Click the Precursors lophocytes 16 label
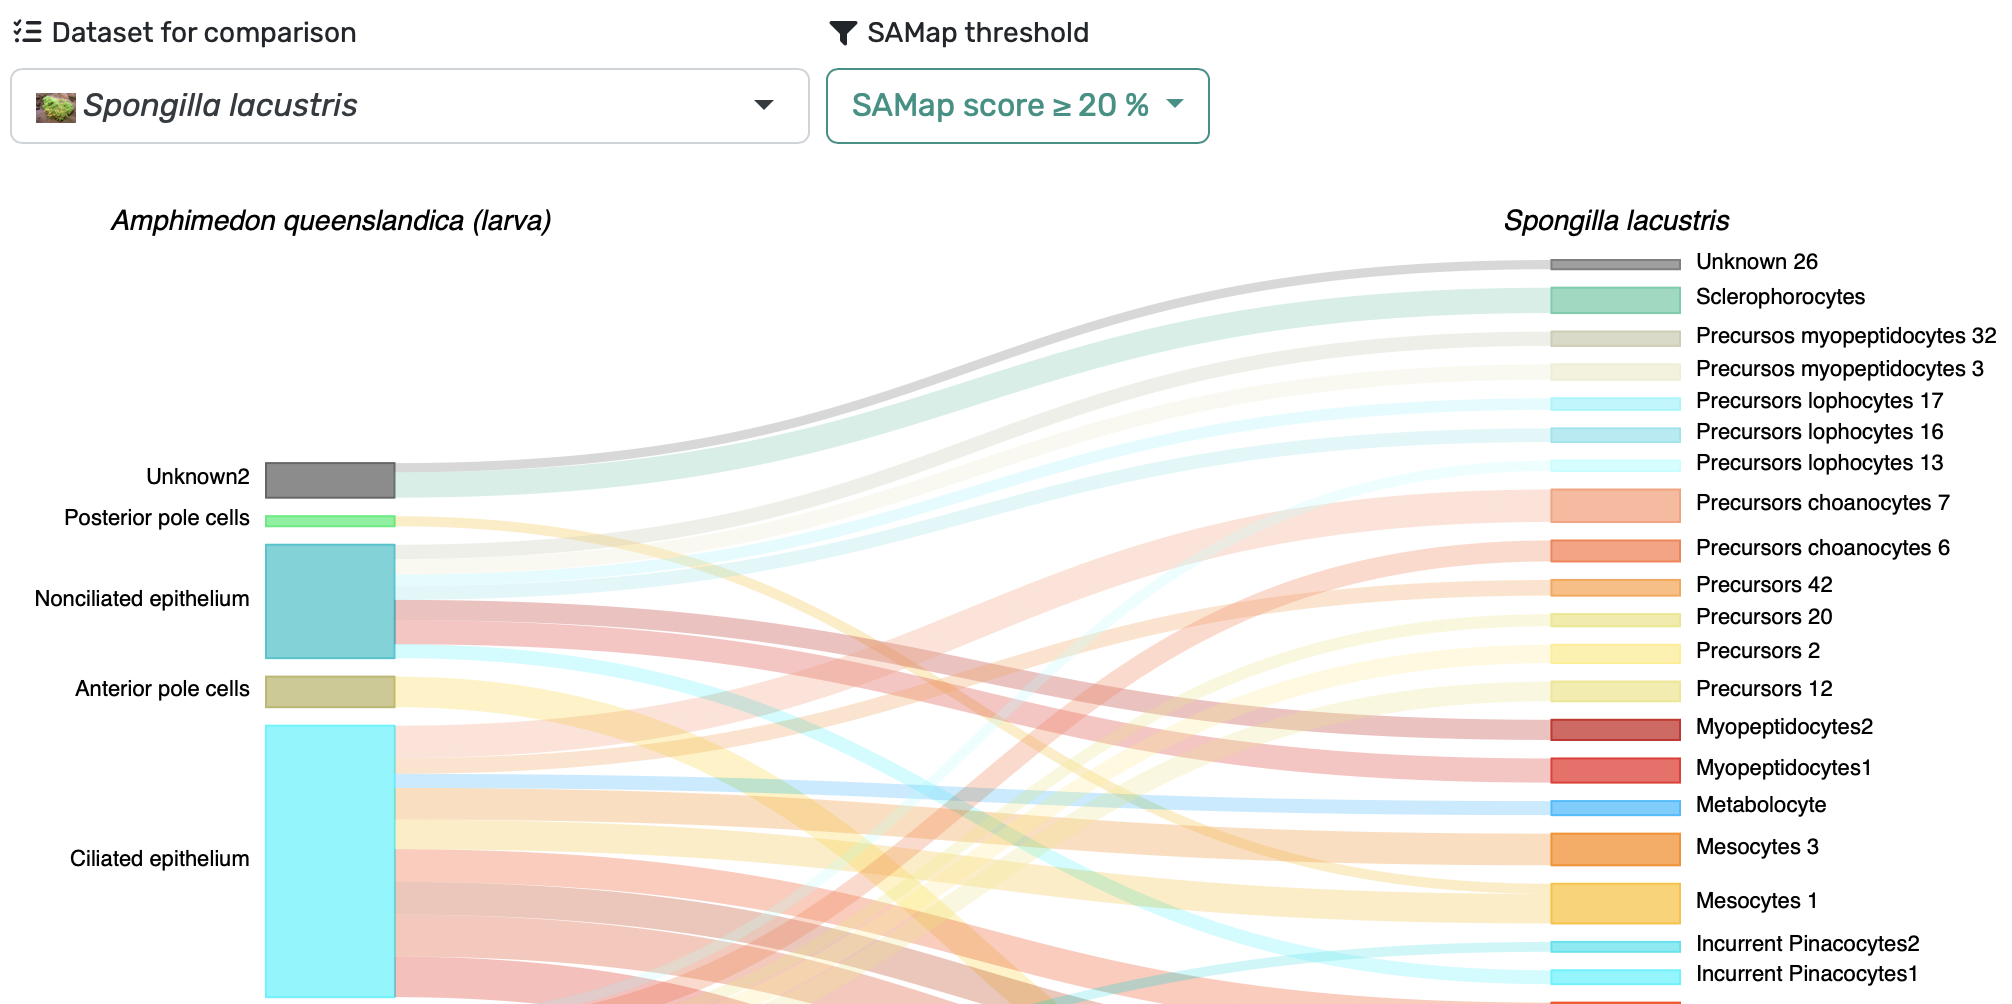The image size is (2012, 1004). pyautogui.click(x=1819, y=432)
